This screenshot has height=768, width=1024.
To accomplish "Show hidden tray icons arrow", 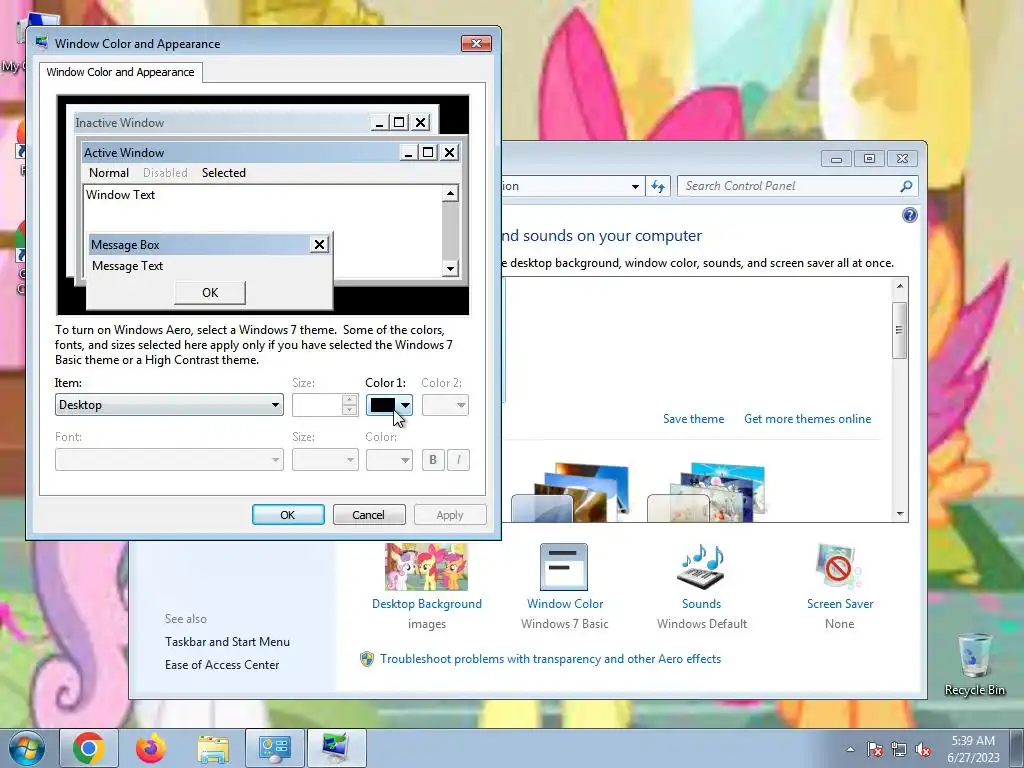I will 850,749.
